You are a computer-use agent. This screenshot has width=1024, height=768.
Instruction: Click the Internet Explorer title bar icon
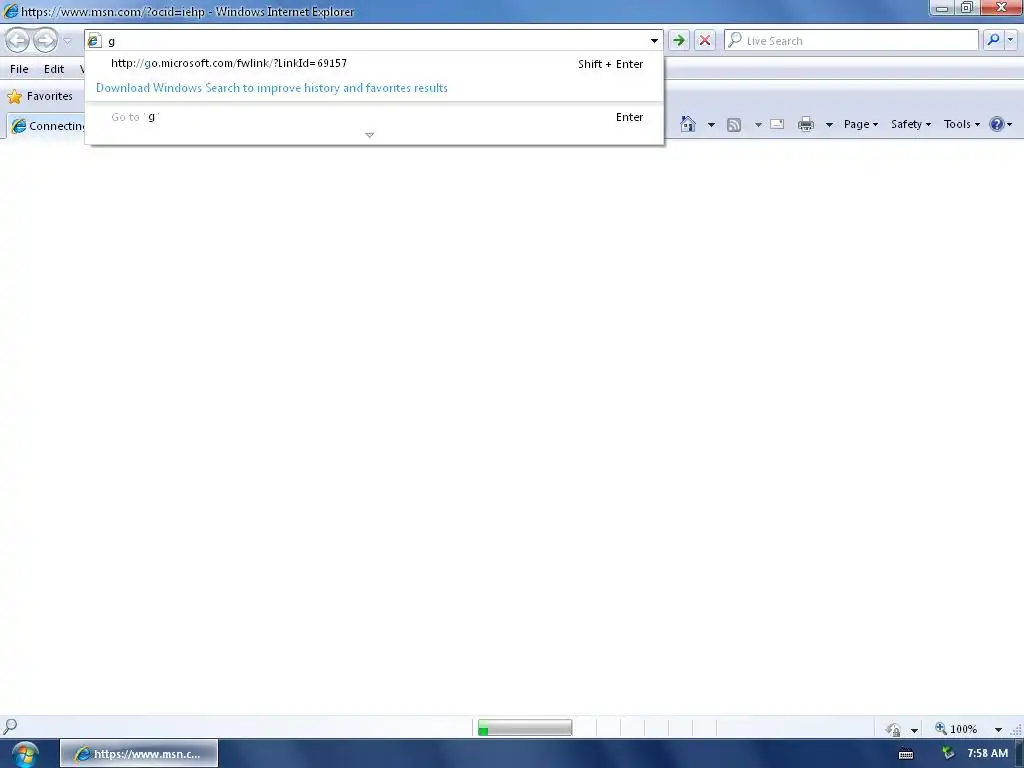tap(10, 11)
